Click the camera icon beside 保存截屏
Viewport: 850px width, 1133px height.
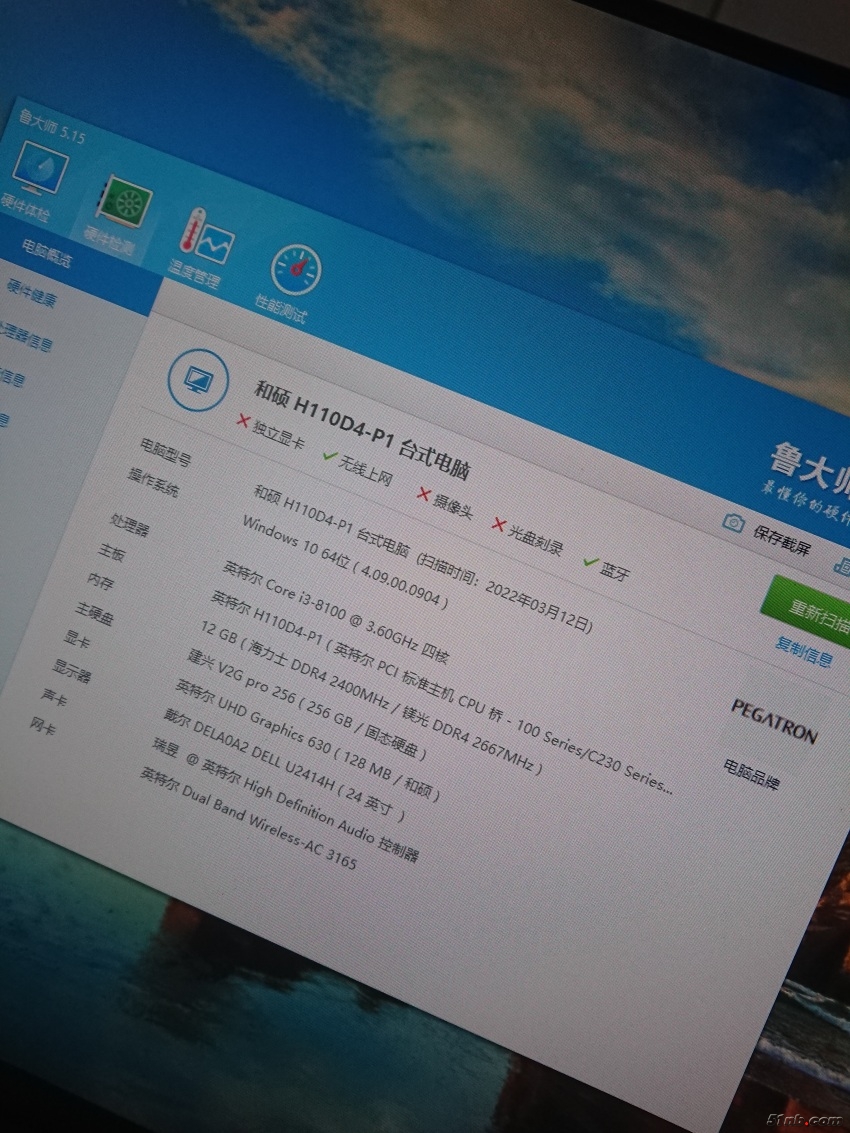[734, 522]
